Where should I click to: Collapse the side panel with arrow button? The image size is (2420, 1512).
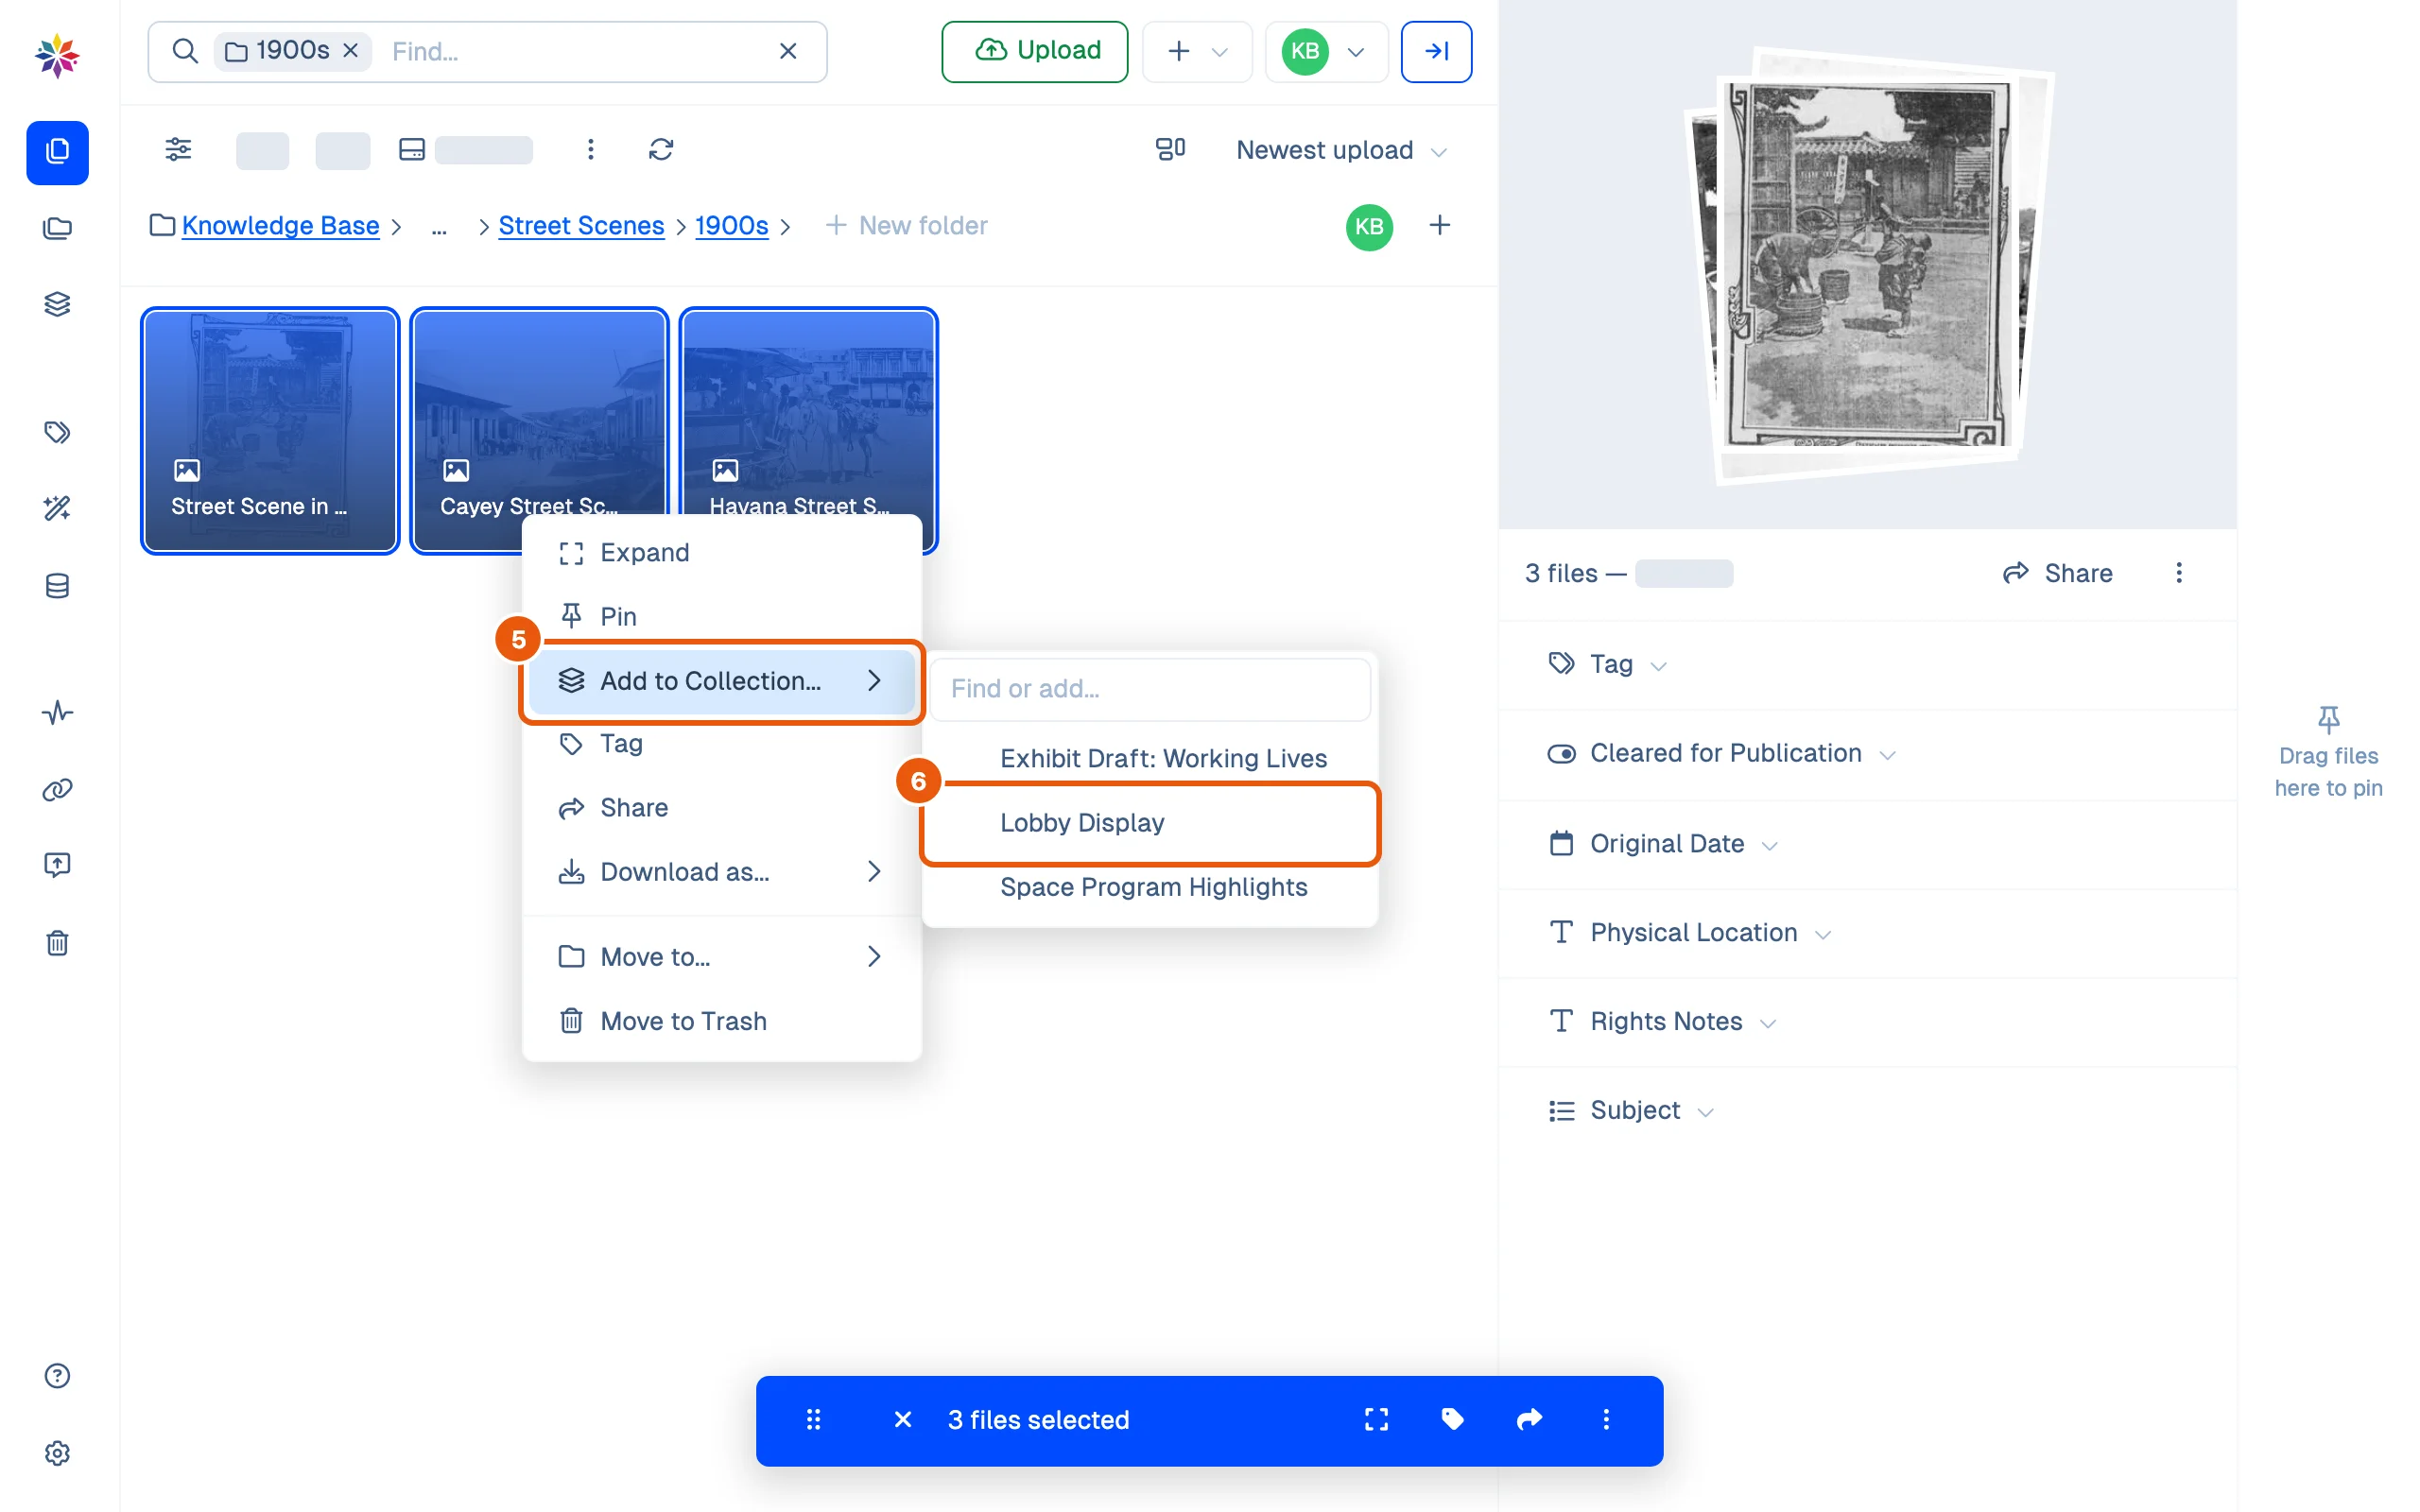point(1436,51)
